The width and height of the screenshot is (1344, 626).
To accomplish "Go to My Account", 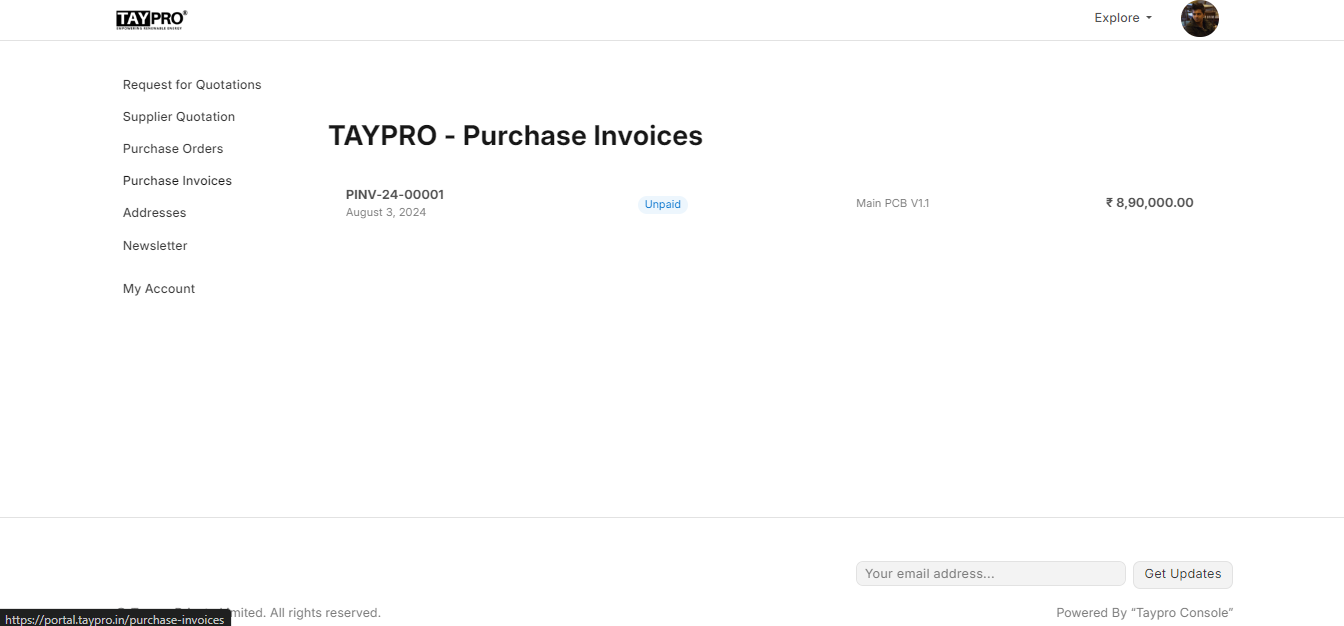I will coord(158,288).
